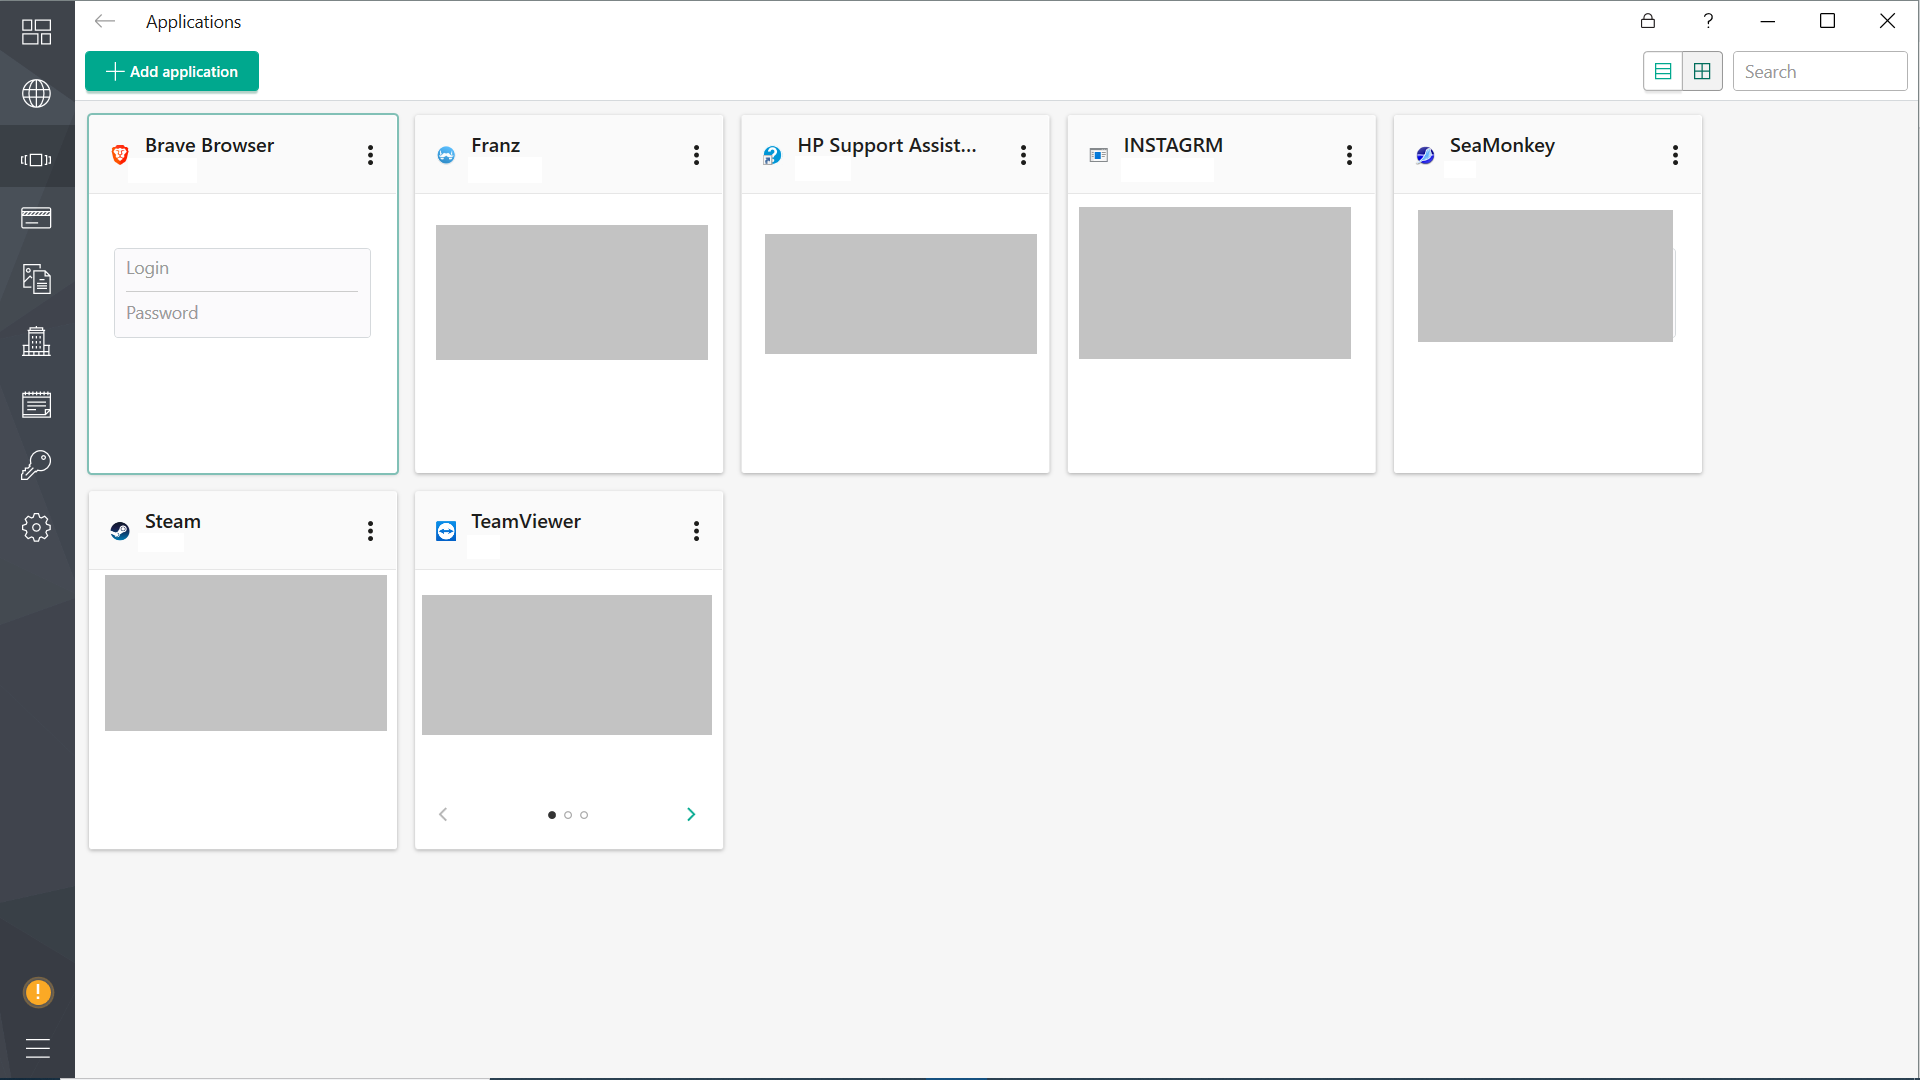The image size is (1920, 1080).
Task: Open Franz card three-dot menu
Action: click(696, 155)
